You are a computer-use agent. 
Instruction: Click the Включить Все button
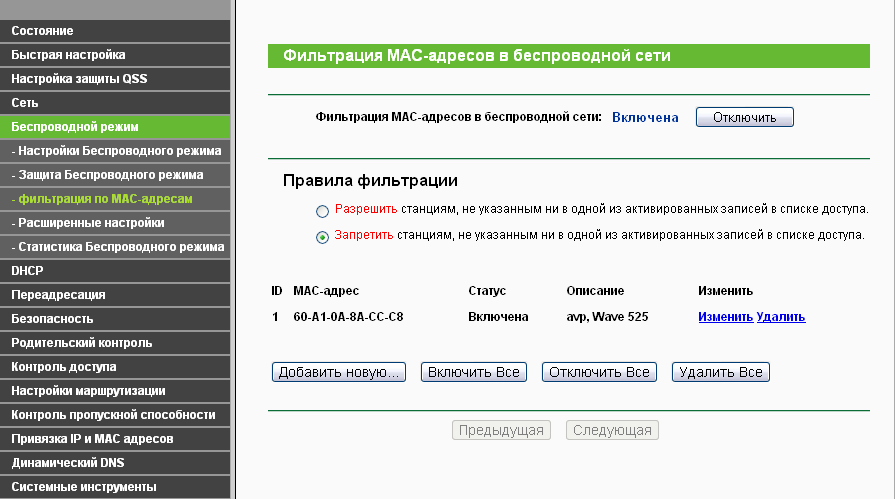pyautogui.click(x=474, y=372)
